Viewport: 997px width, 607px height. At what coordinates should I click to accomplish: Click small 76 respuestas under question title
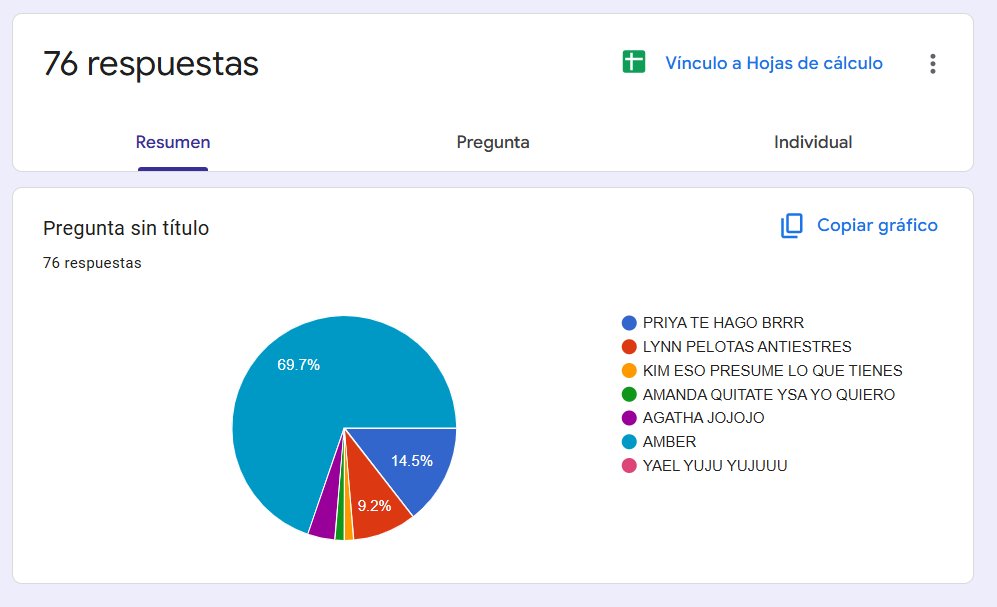[x=92, y=263]
